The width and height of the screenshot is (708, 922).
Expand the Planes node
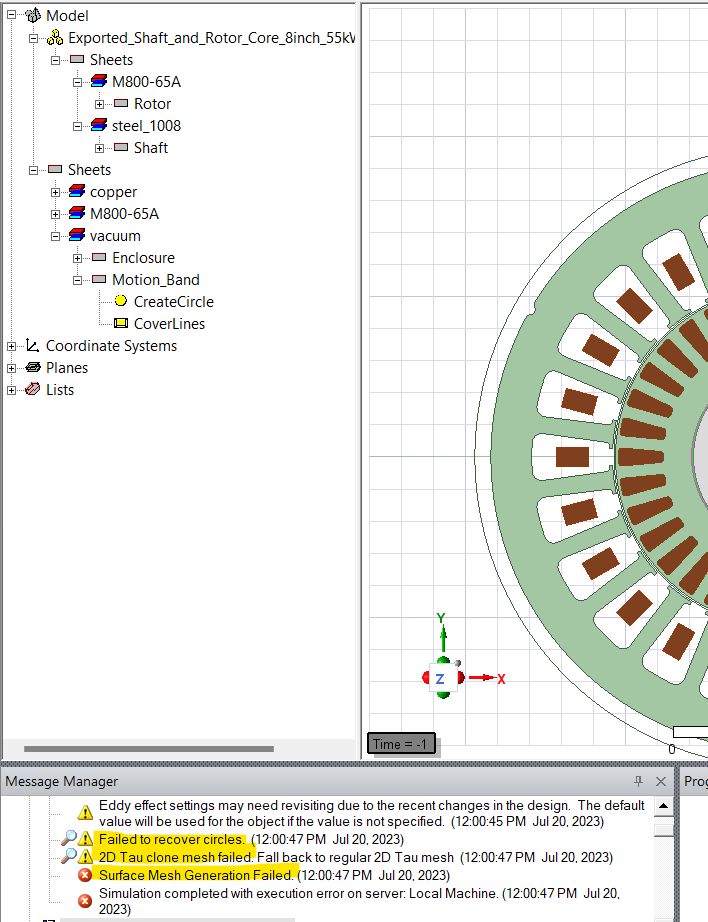[11, 368]
